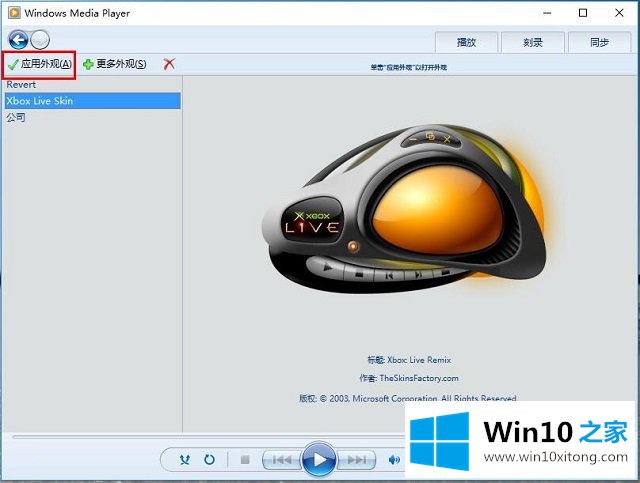
Task: Click the author text TheSkinsFactory.com
Action: click(419, 378)
